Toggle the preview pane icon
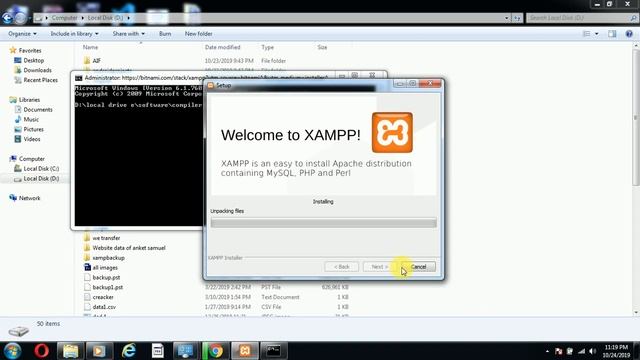 612,34
